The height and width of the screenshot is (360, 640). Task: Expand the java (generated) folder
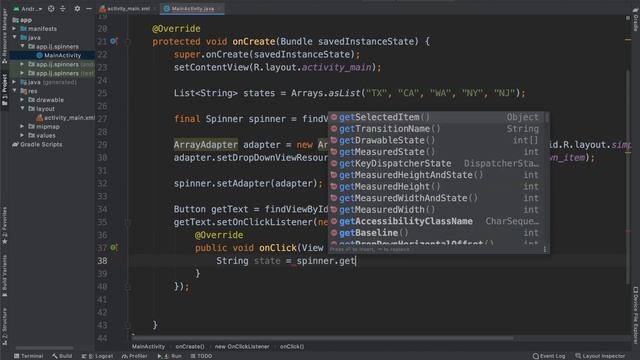14,82
